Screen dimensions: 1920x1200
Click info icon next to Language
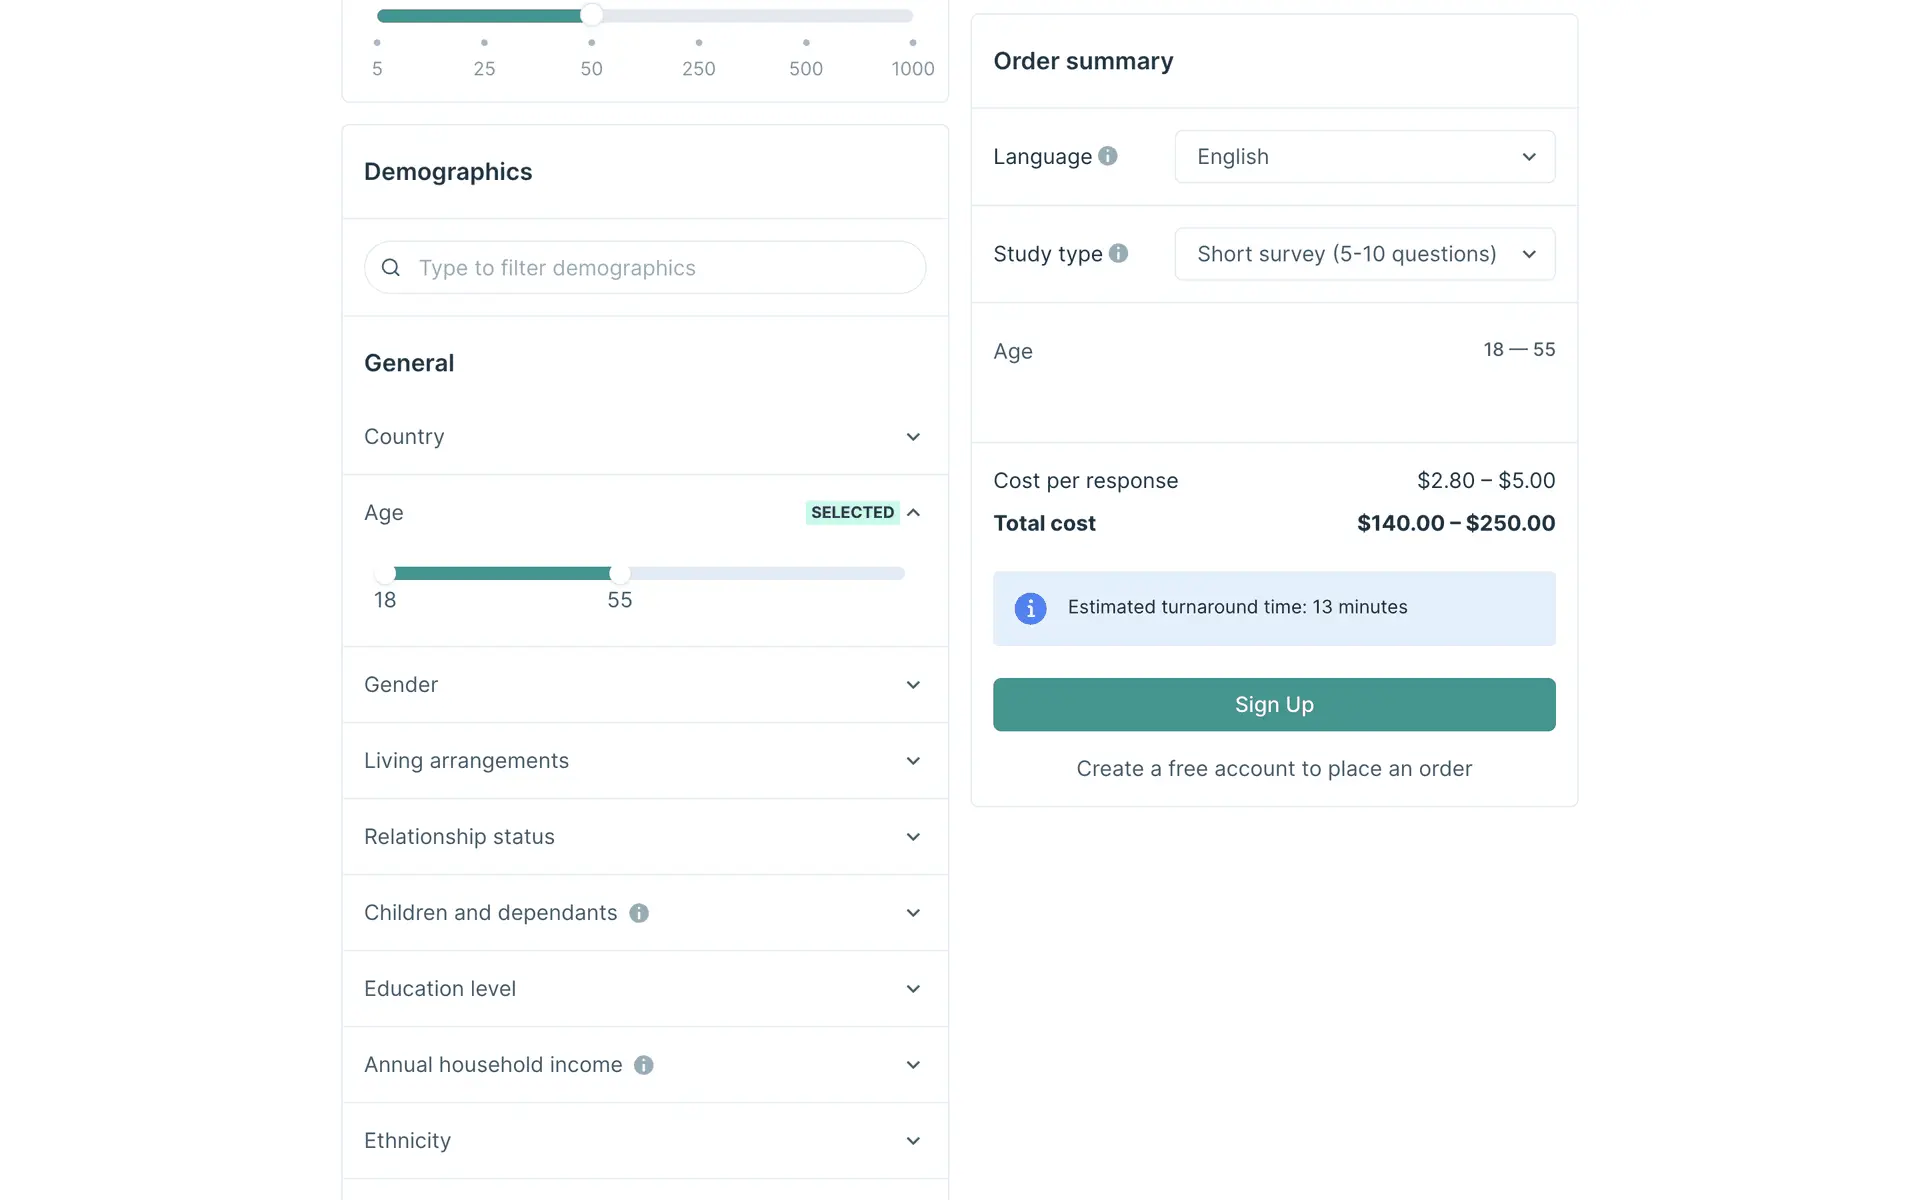click(x=1107, y=156)
